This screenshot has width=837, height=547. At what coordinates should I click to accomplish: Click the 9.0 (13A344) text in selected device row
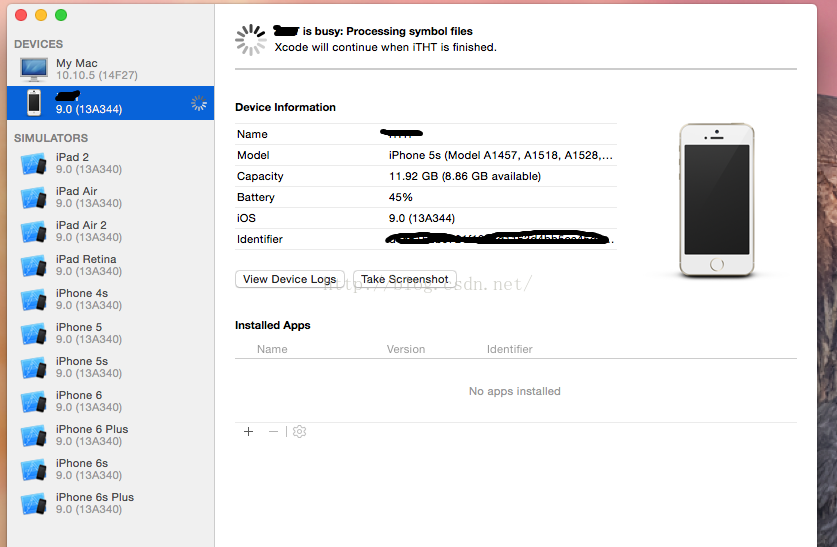point(89,109)
